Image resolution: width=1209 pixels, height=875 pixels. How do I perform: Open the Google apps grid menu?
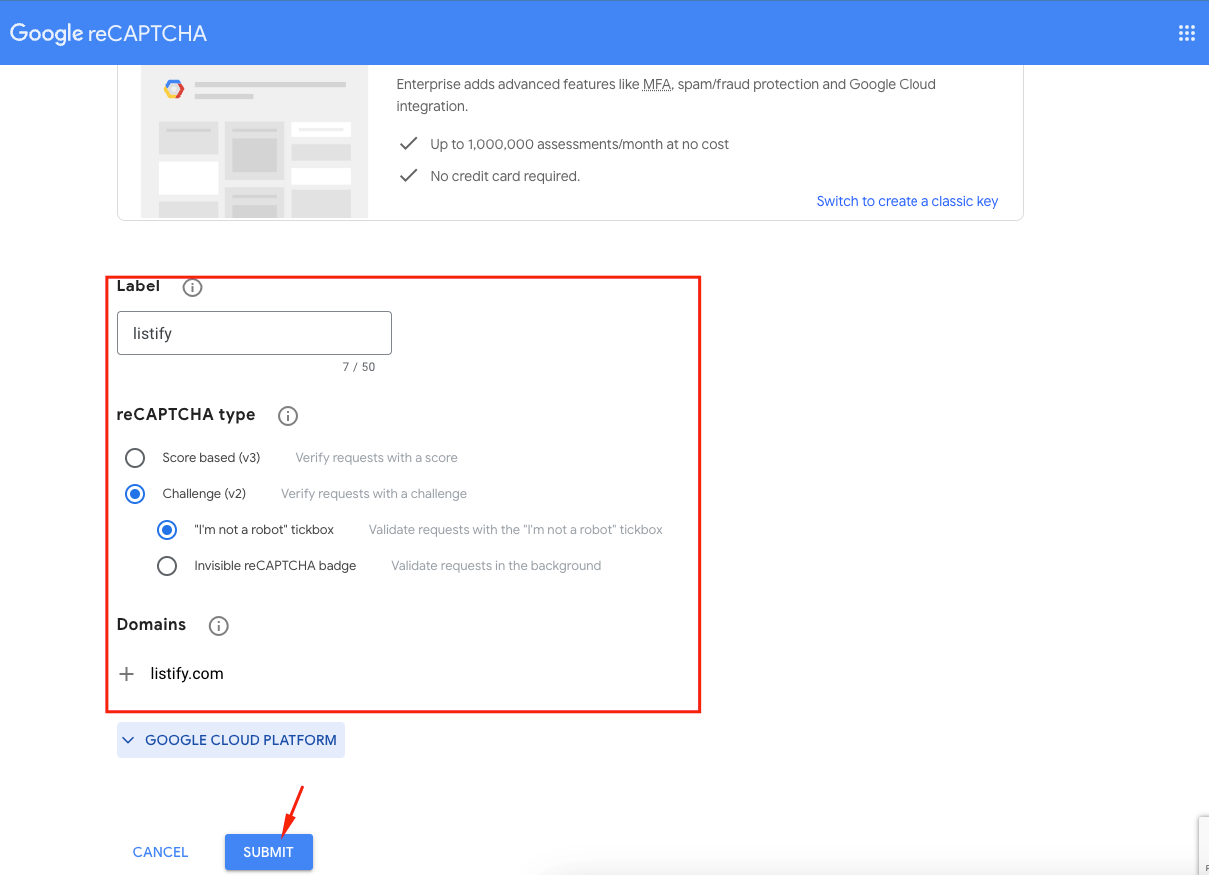(1186, 32)
